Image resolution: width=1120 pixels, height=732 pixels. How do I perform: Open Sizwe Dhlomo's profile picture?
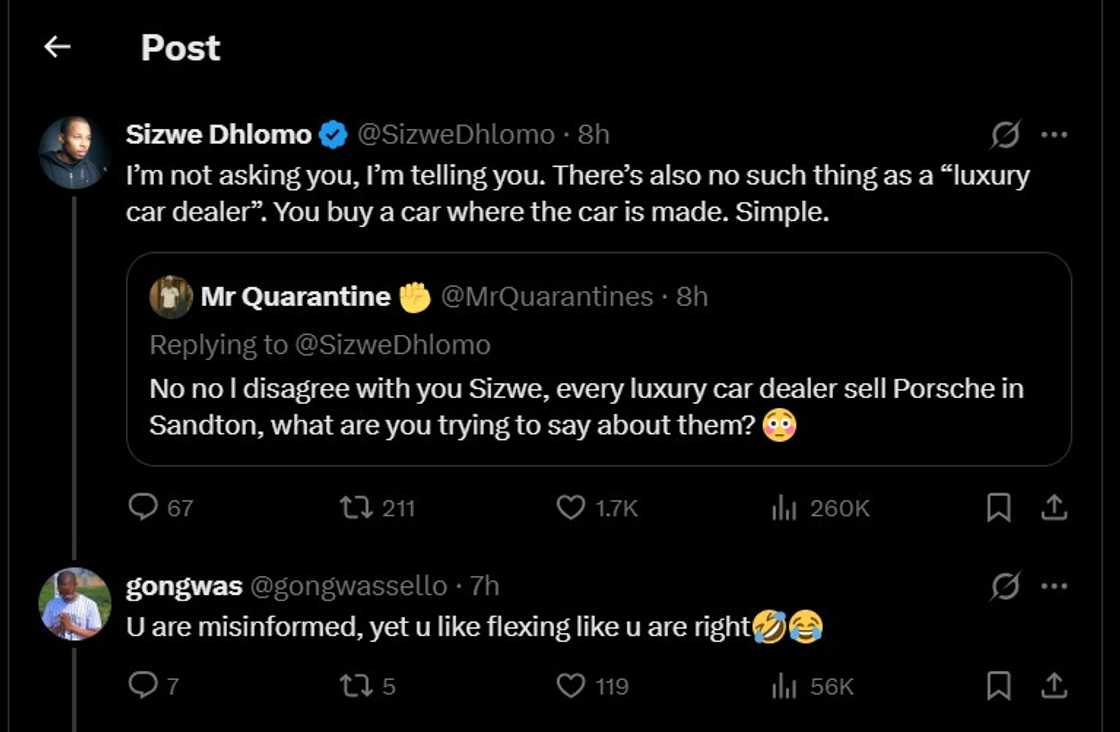click(x=74, y=152)
